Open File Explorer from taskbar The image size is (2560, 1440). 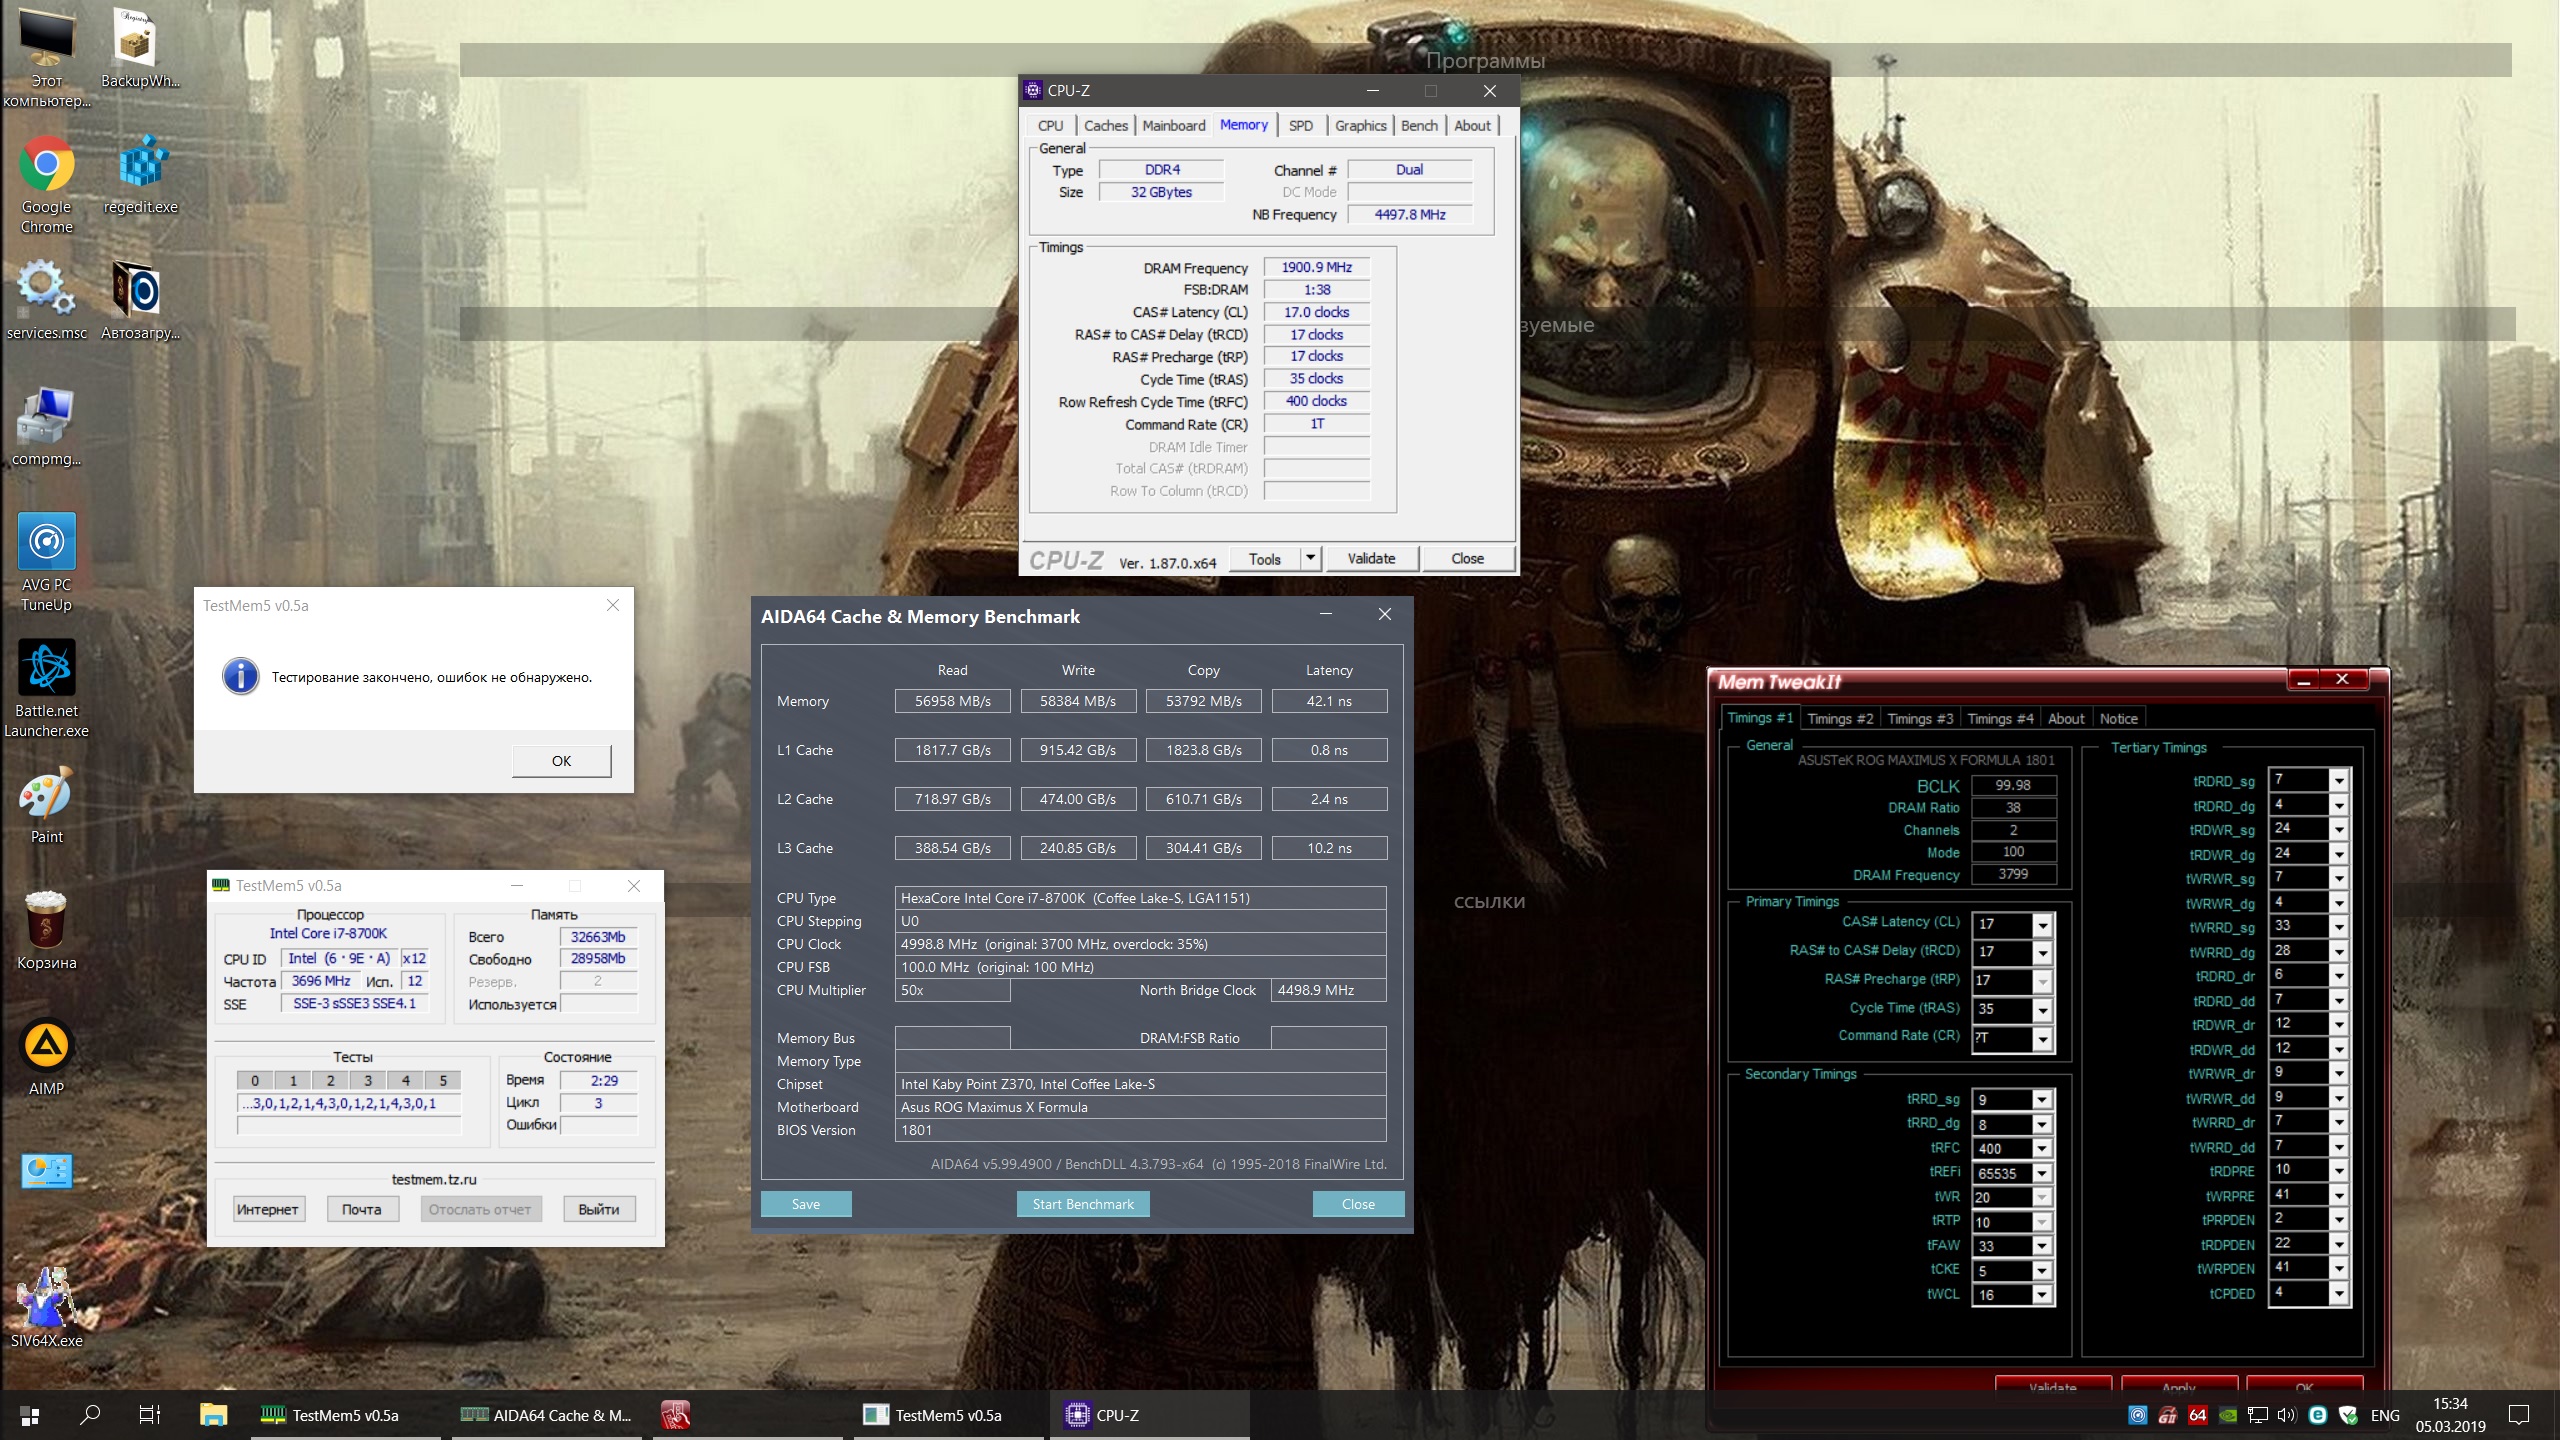pyautogui.click(x=213, y=1415)
